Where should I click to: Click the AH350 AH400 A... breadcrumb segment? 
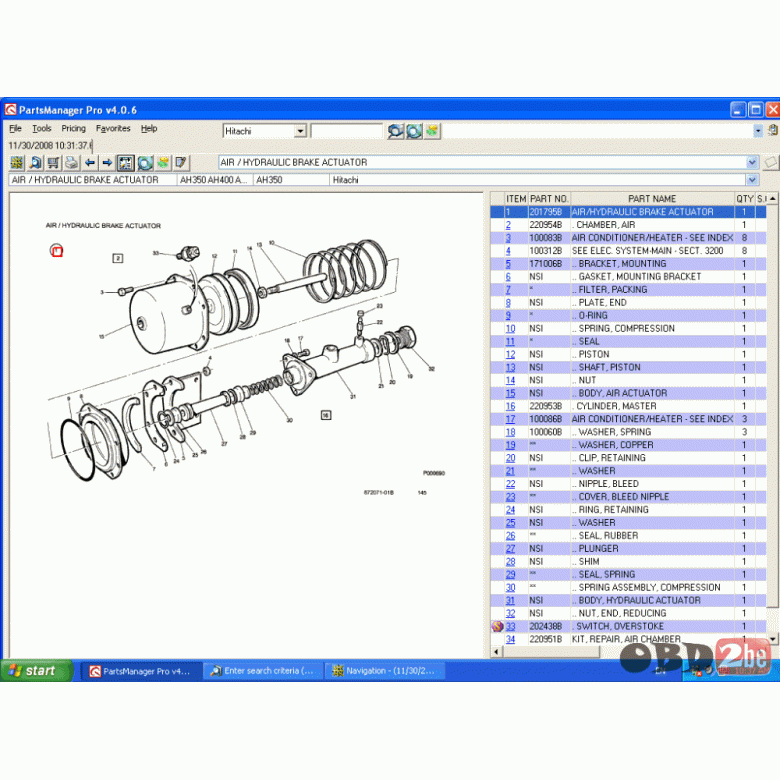(214, 180)
